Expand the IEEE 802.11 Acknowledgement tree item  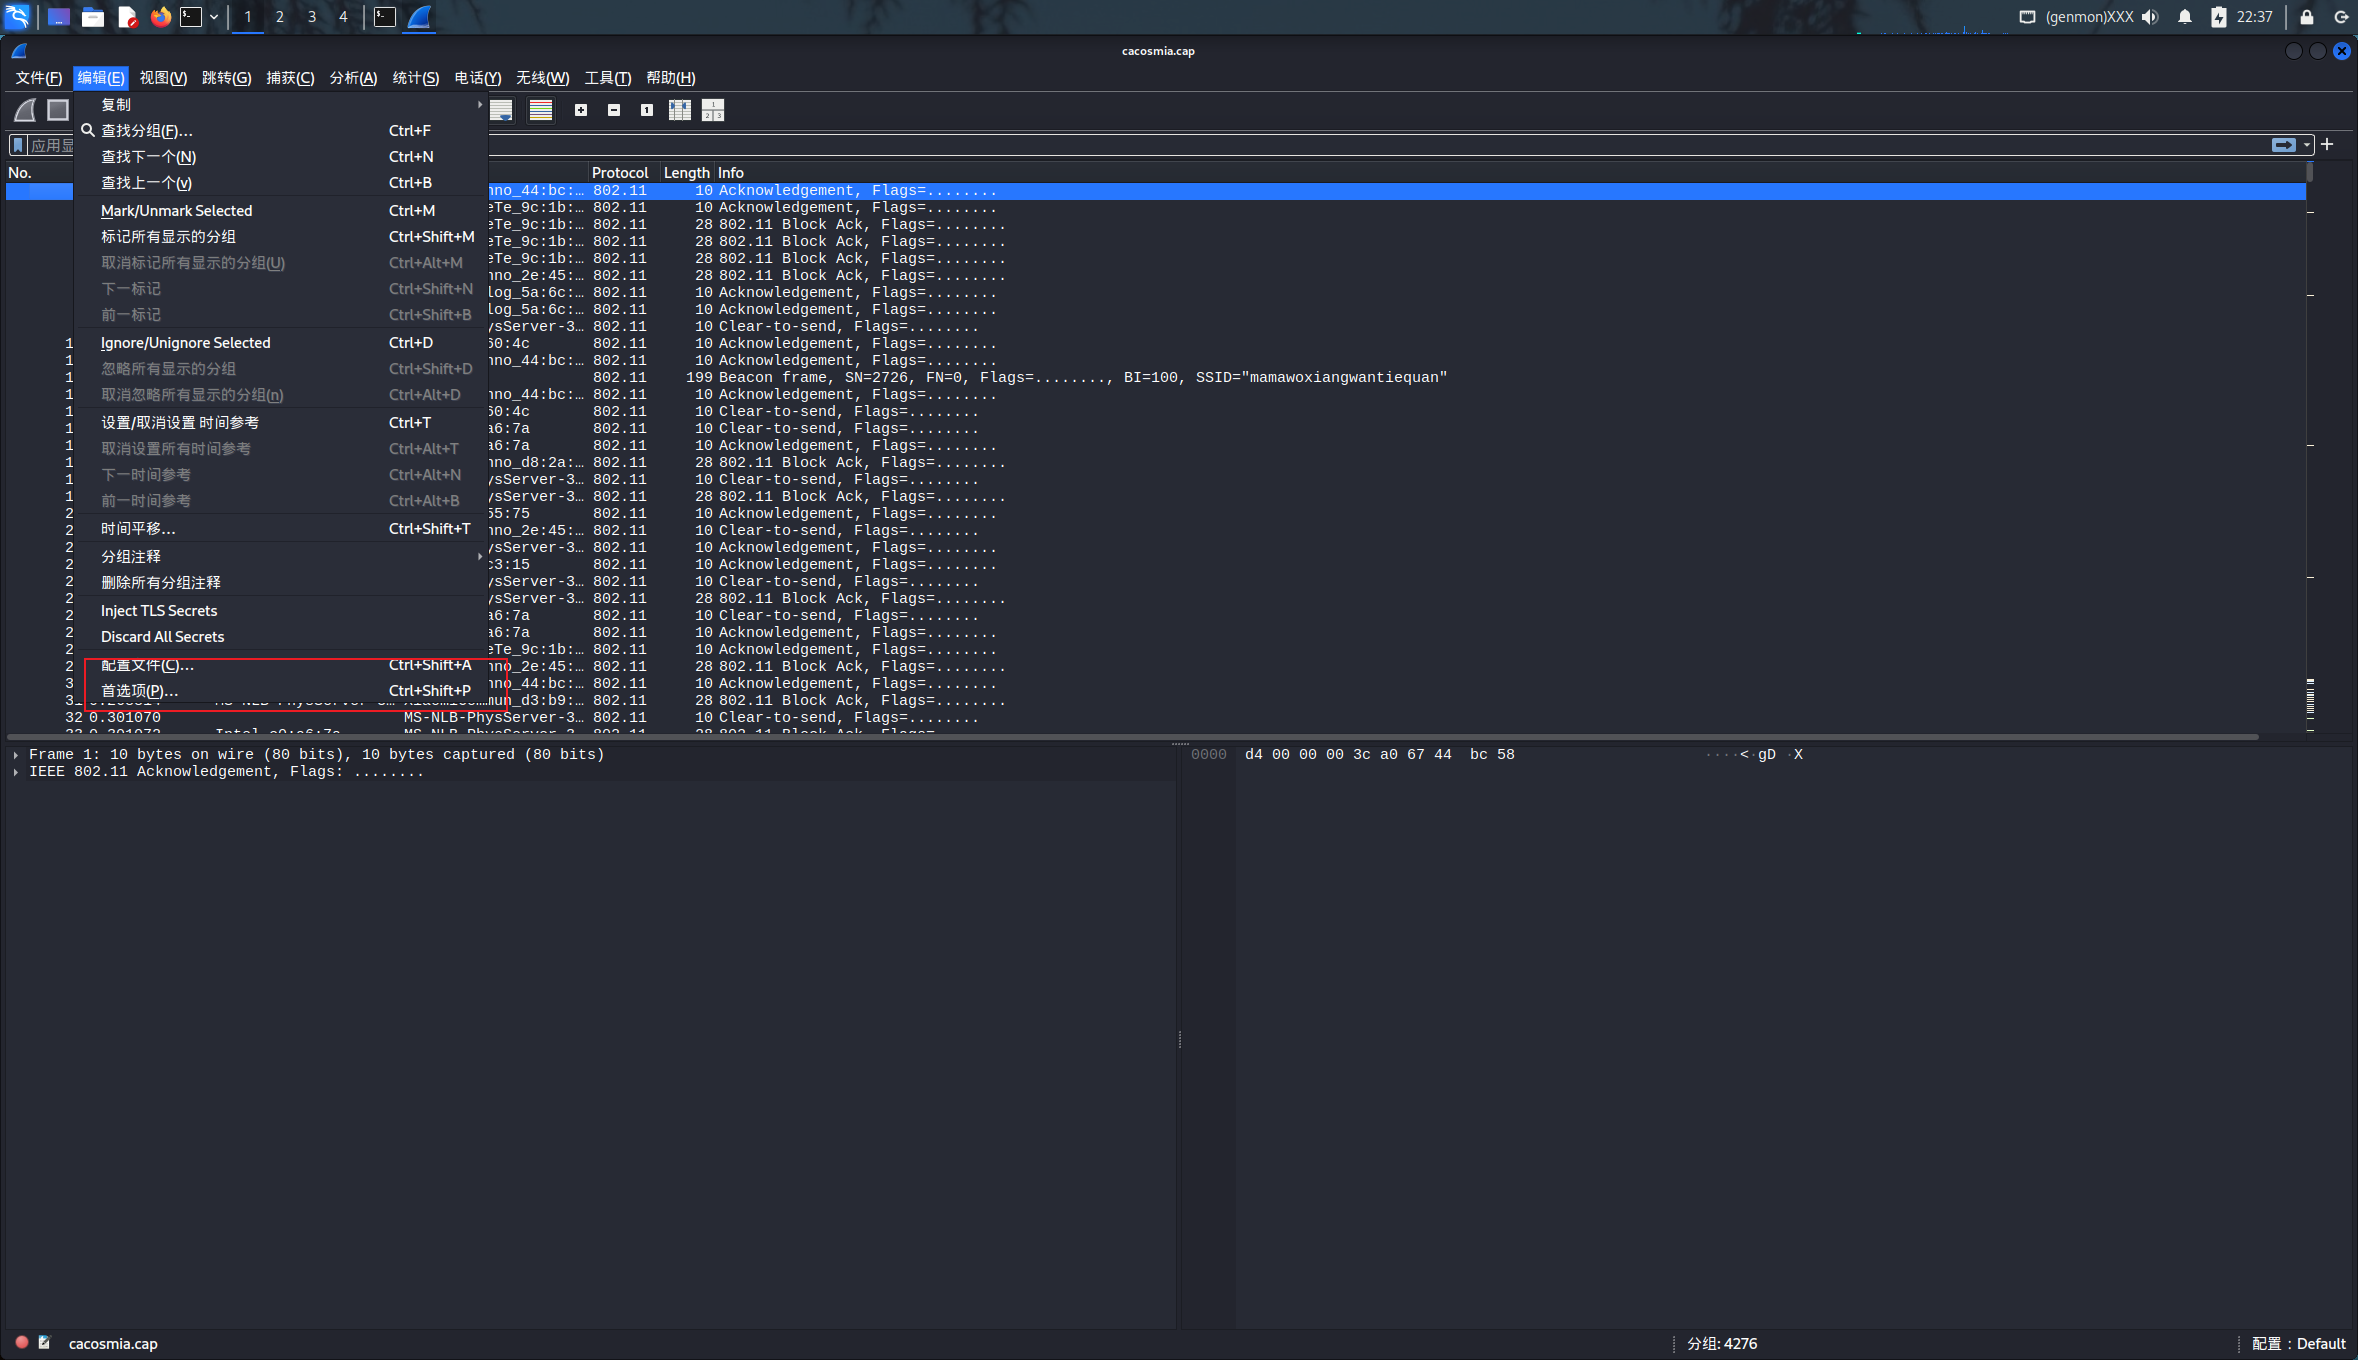pyautogui.click(x=16, y=772)
